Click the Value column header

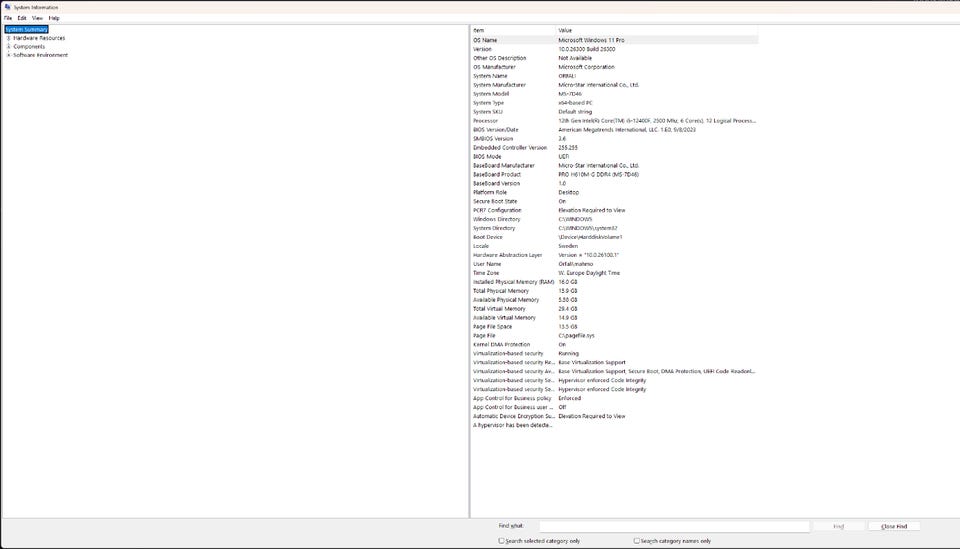coord(657,30)
